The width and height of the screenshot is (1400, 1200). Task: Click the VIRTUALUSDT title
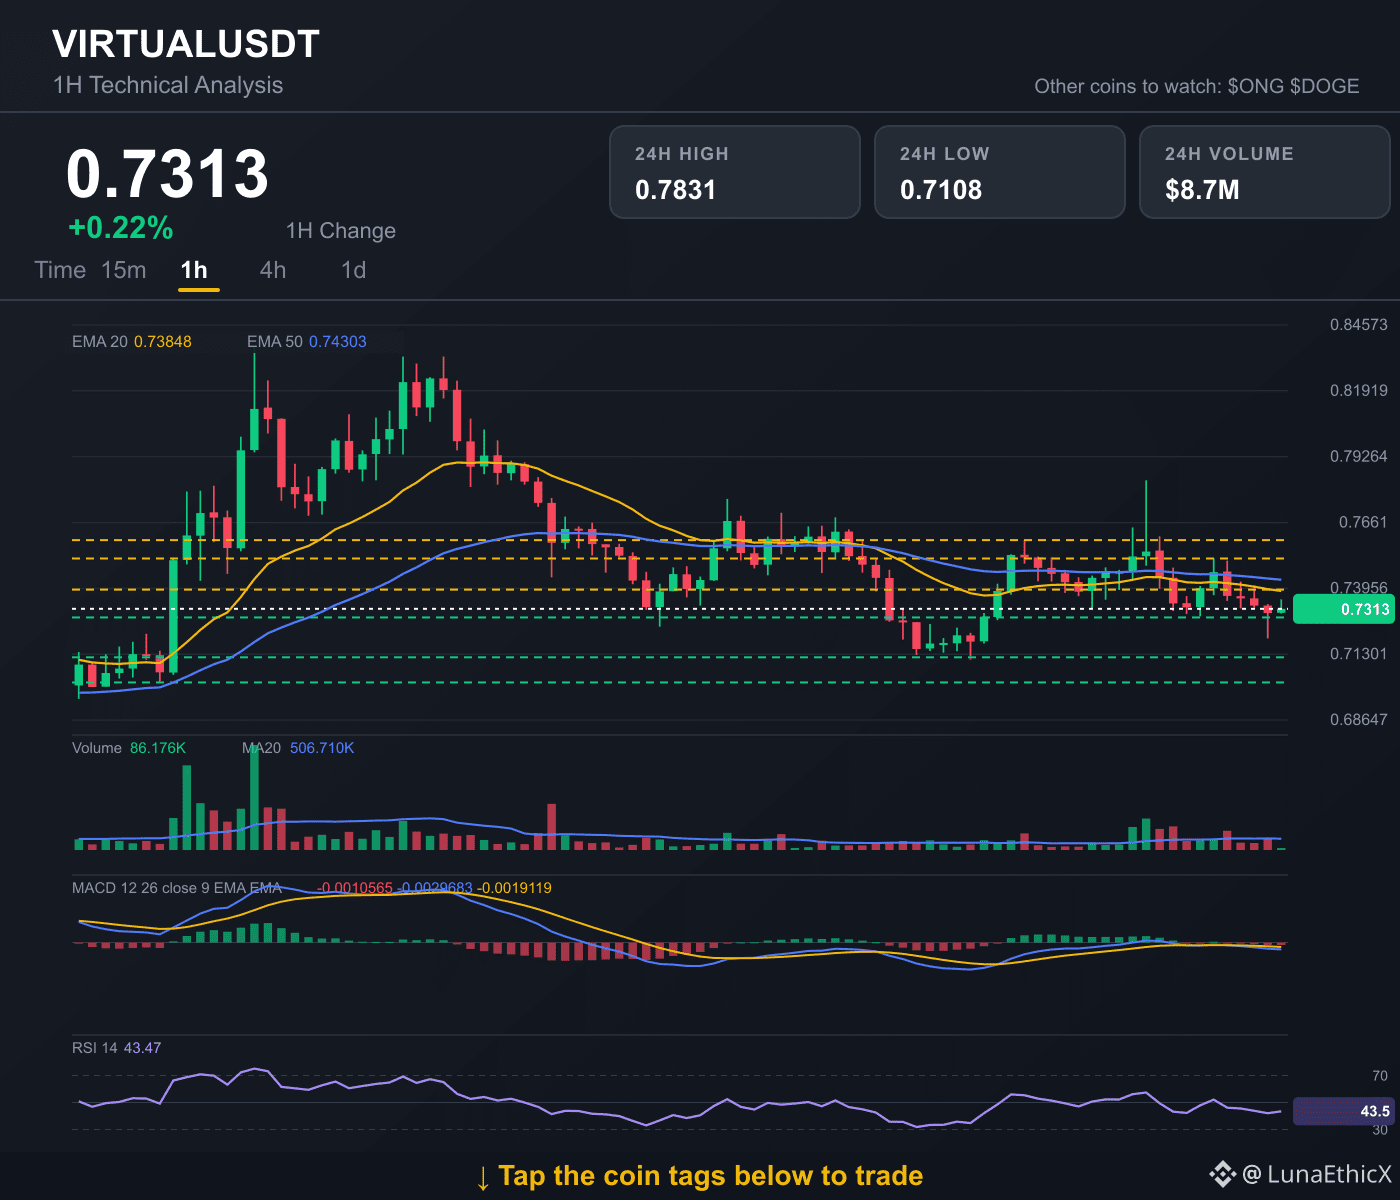coord(186,44)
